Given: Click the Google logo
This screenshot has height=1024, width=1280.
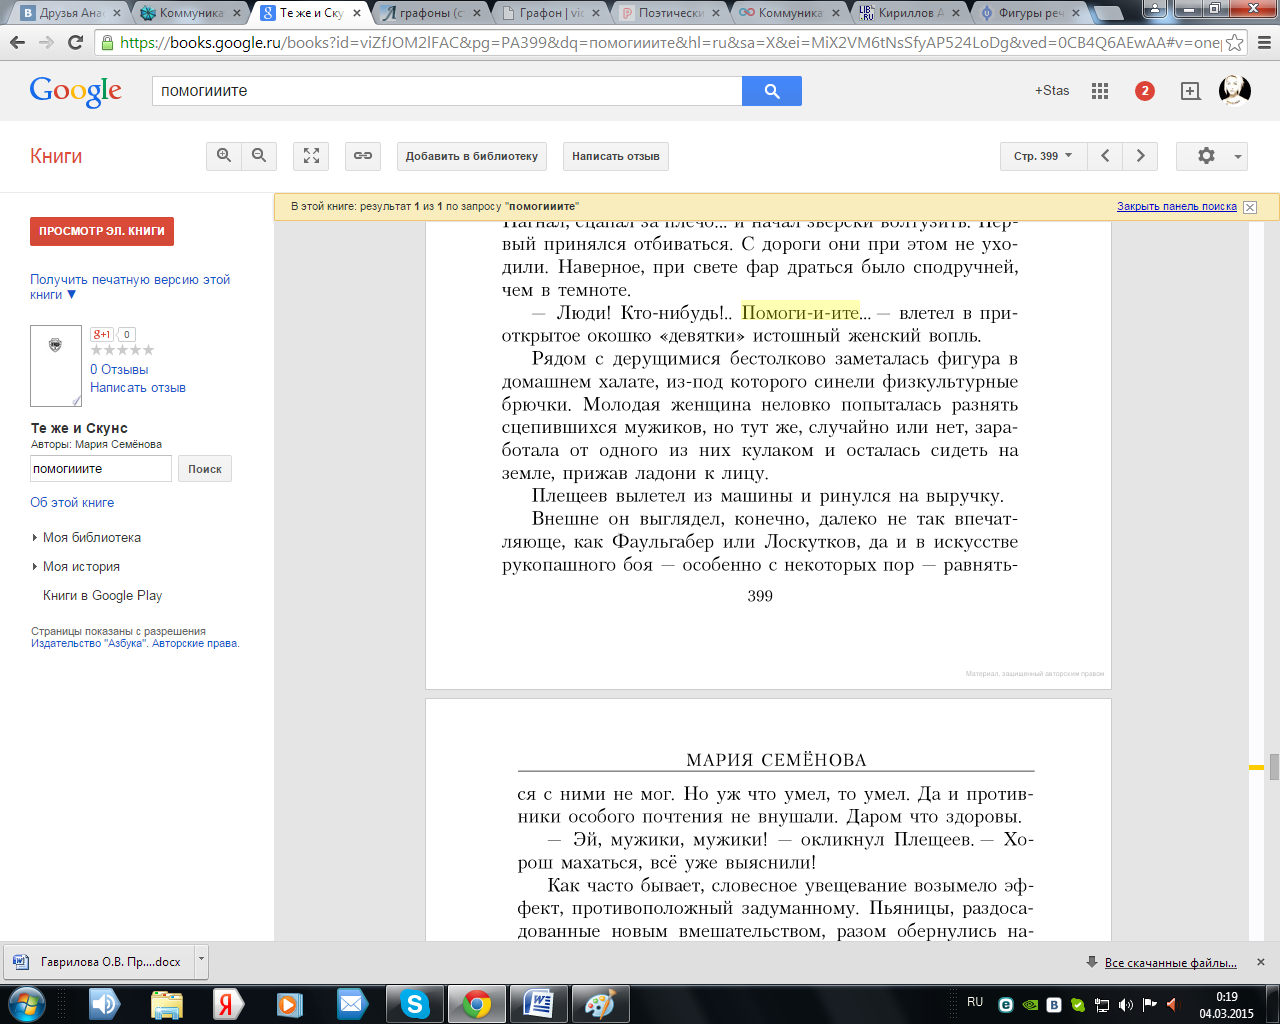Looking at the screenshot, I should pyautogui.click(x=76, y=91).
